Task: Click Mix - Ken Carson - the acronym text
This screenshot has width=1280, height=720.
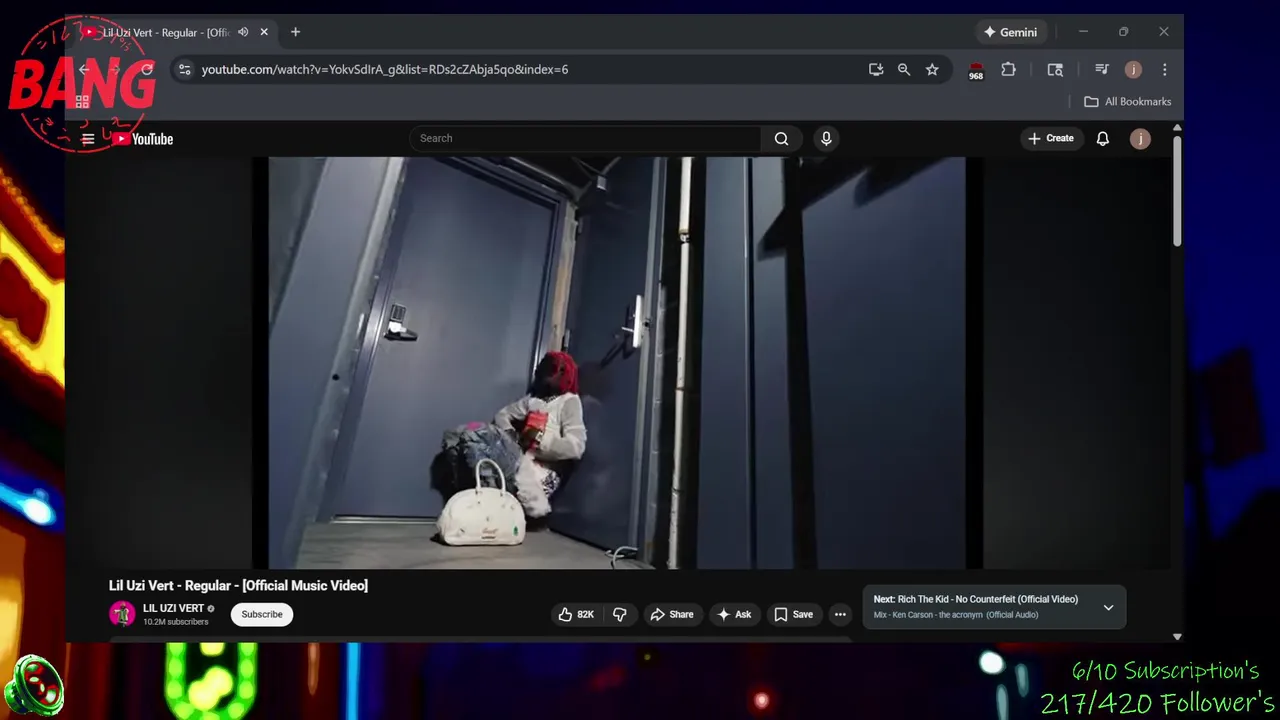Action: 956,615
